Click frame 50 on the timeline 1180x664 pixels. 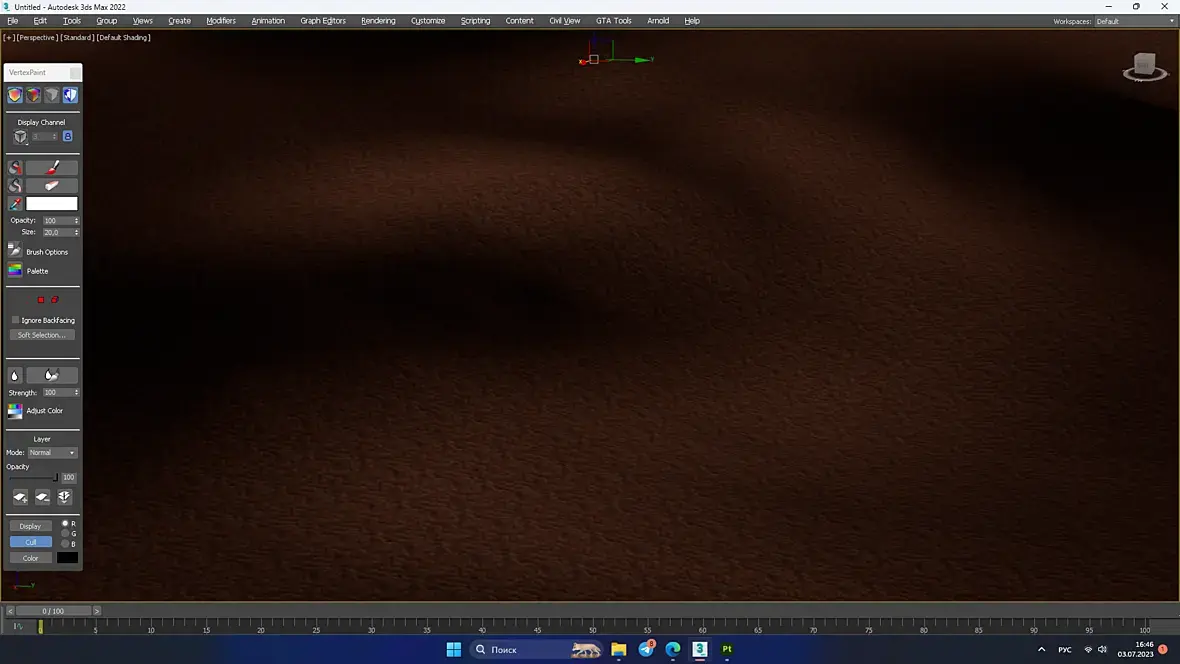pos(592,626)
